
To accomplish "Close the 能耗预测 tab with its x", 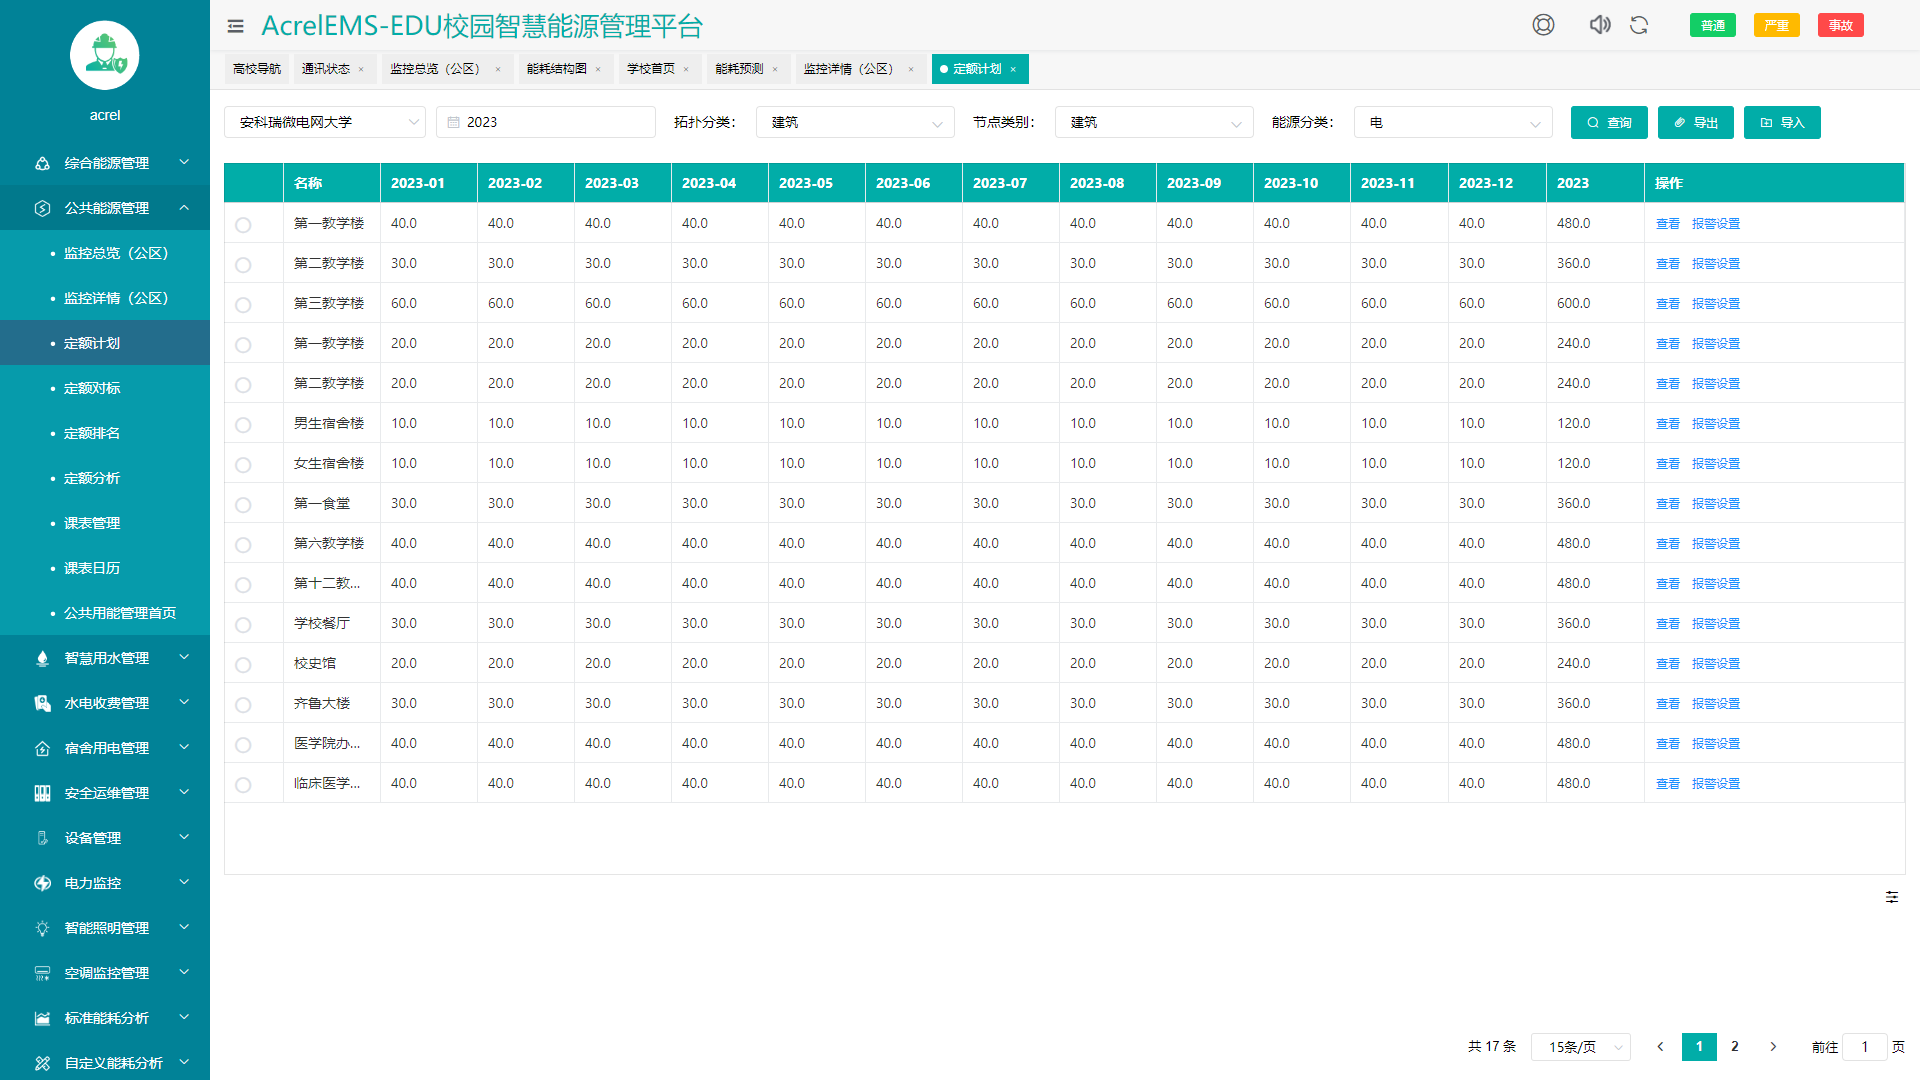I will coord(775,69).
